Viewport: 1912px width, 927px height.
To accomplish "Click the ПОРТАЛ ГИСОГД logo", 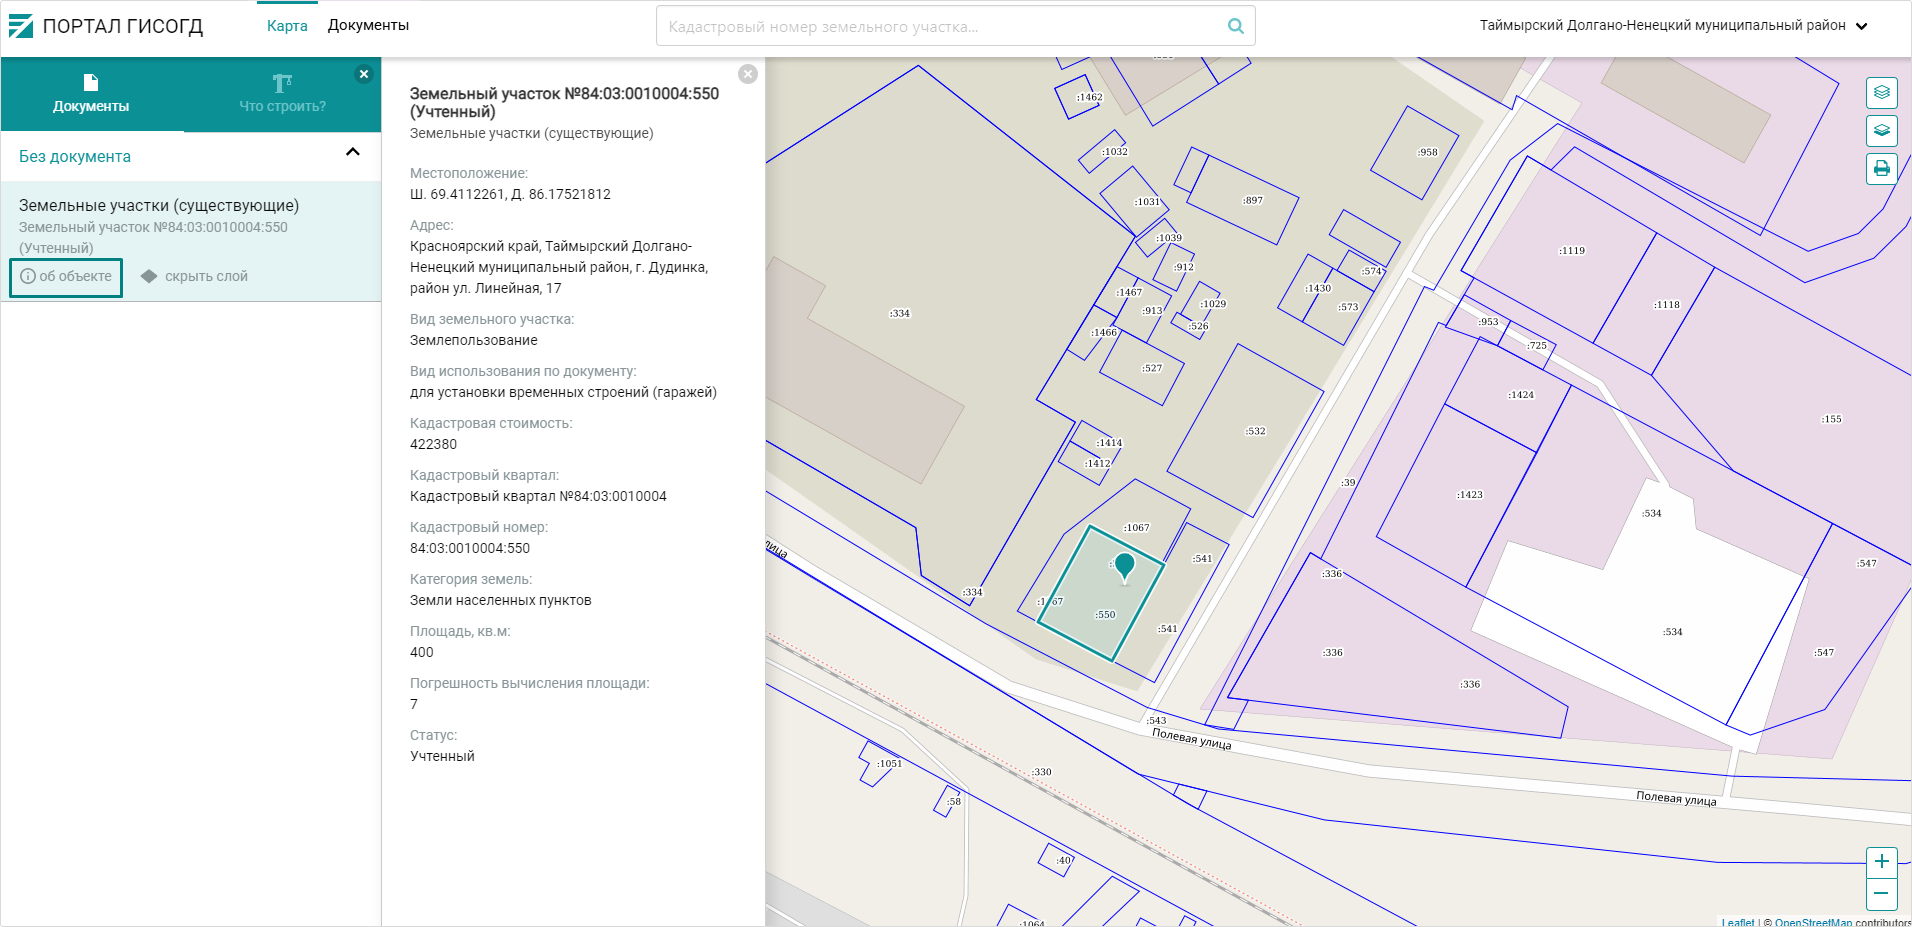I will [x=106, y=26].
